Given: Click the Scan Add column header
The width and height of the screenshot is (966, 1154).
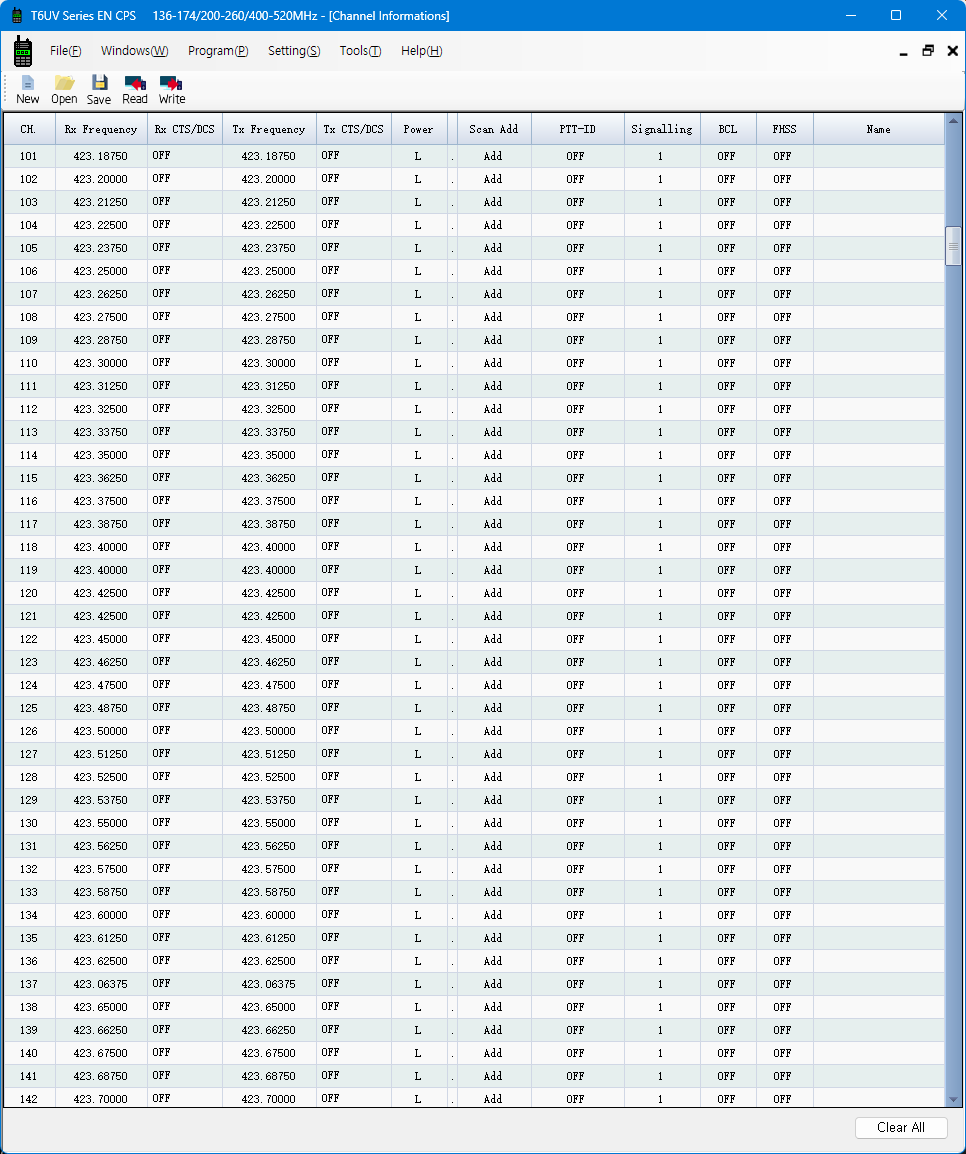Looking at the screenshot, I should pos(494,130).
